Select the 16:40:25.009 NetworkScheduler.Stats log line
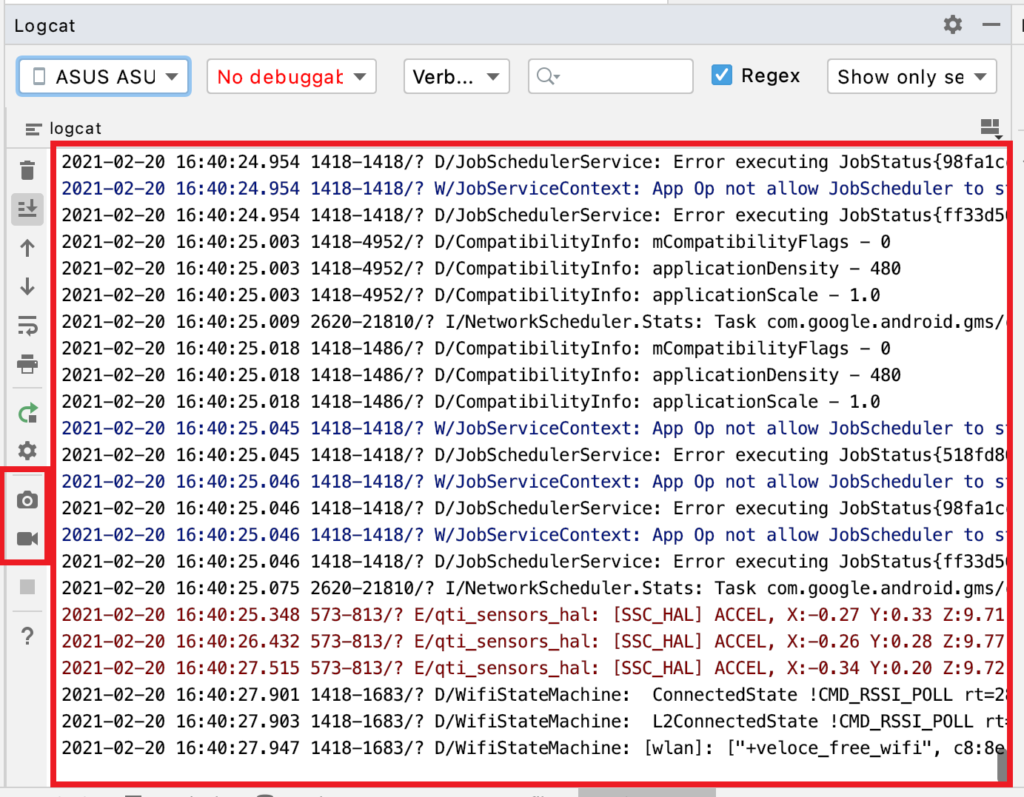 (533, 321)
